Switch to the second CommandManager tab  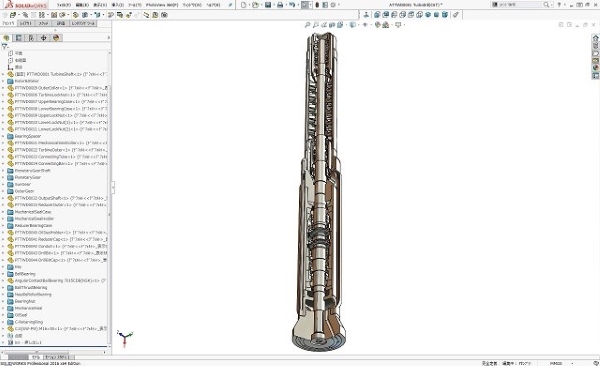[26, 23]
